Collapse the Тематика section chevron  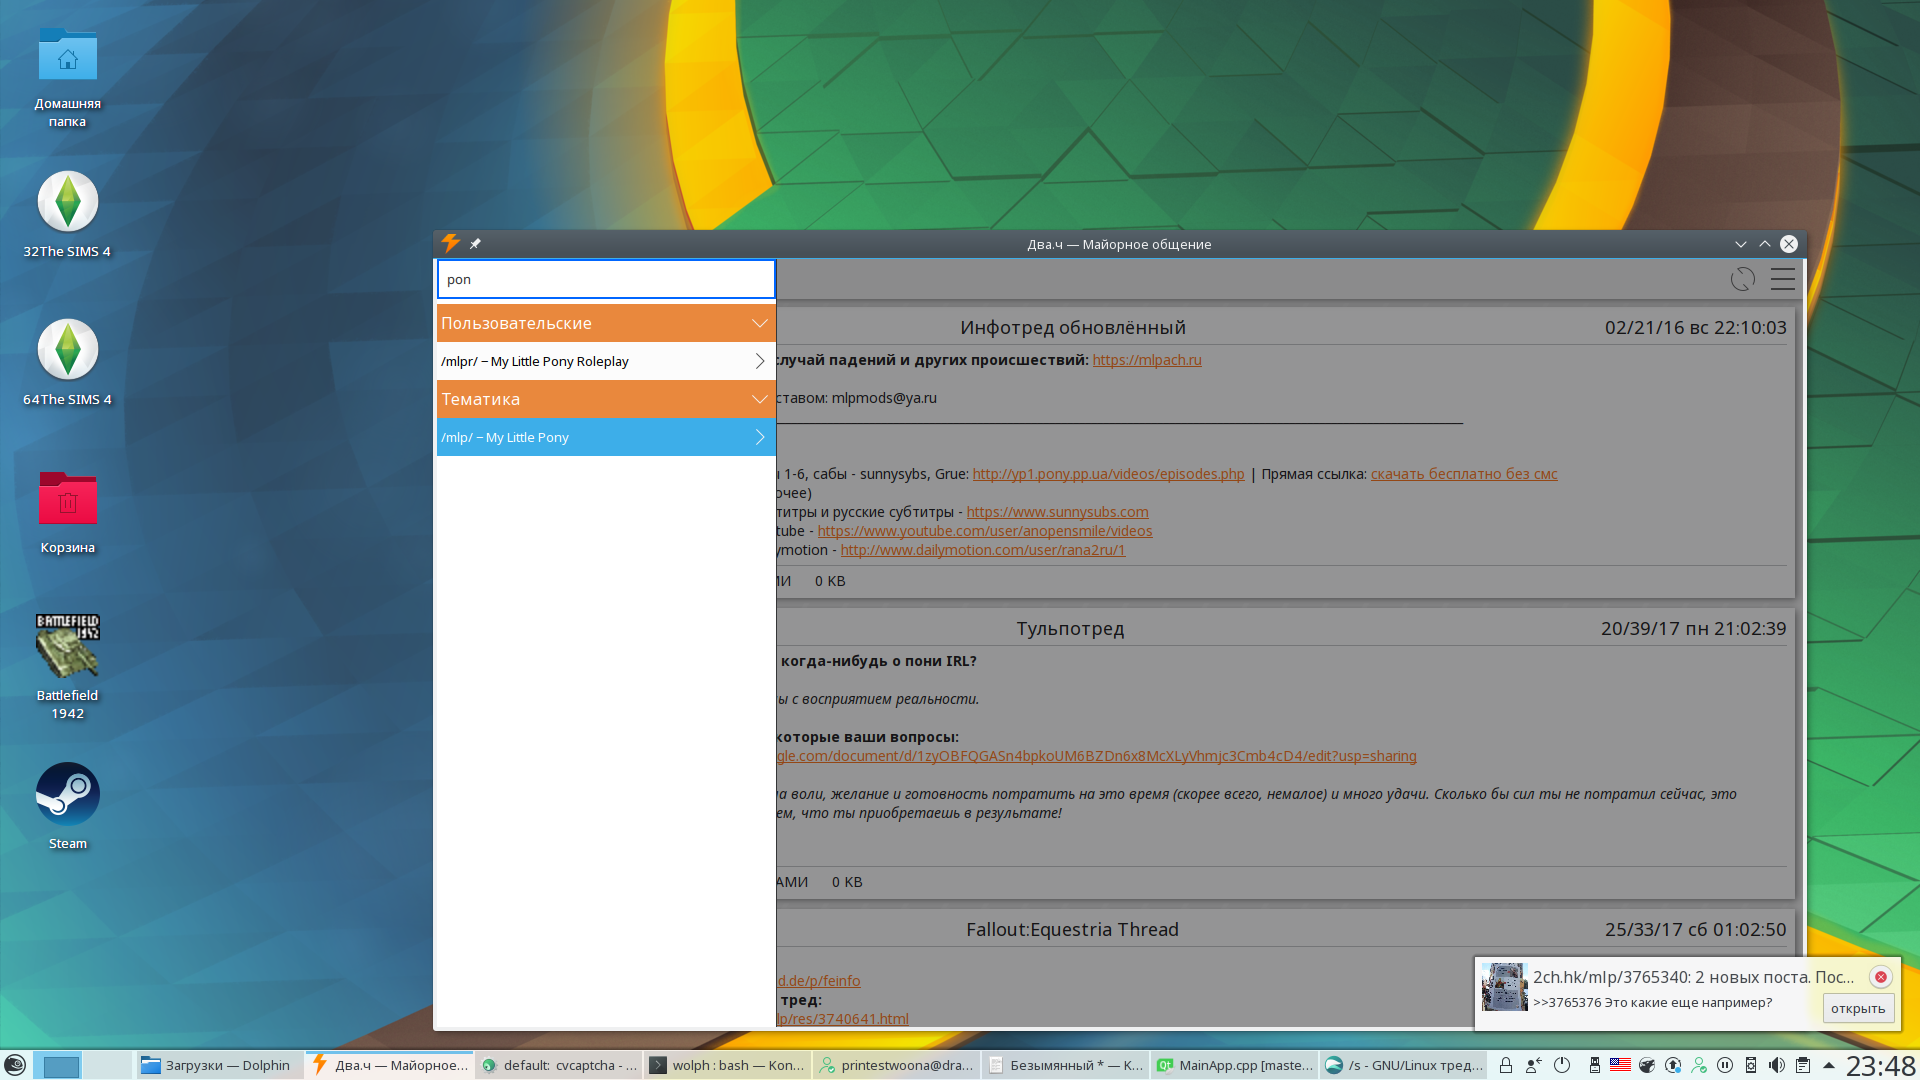759,399
